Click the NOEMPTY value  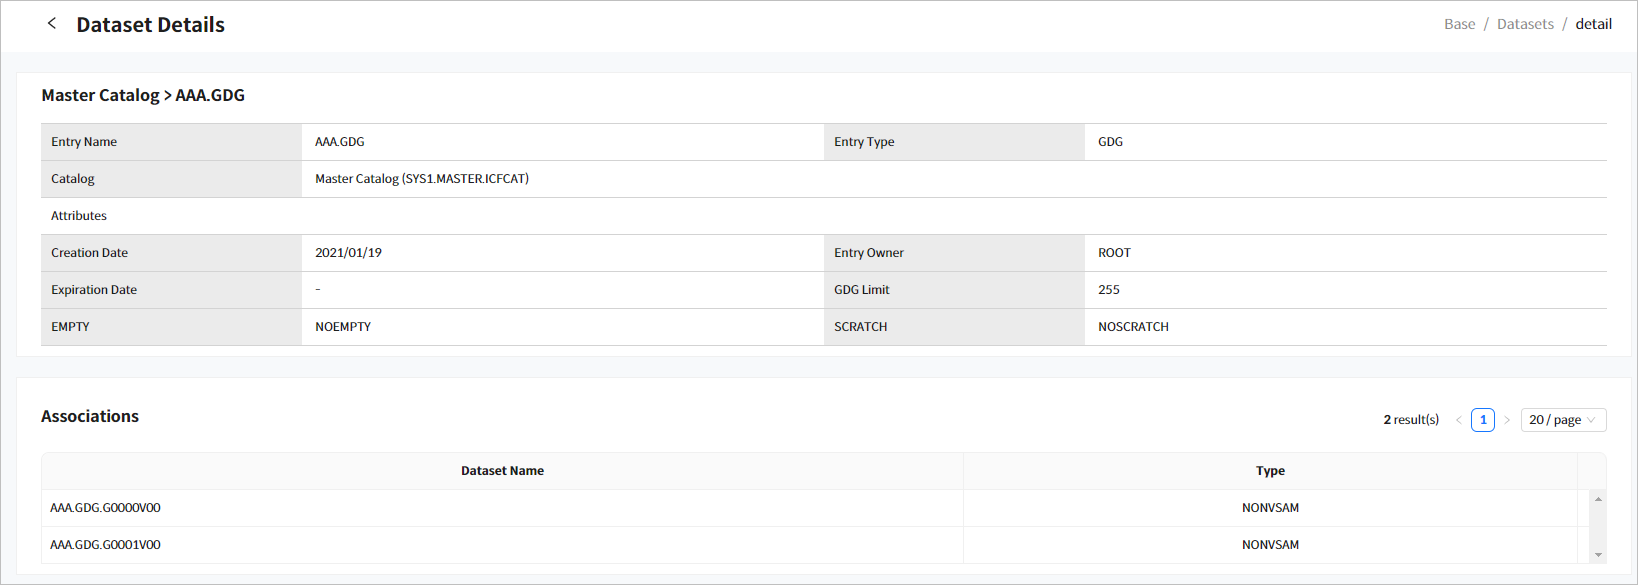343,327
